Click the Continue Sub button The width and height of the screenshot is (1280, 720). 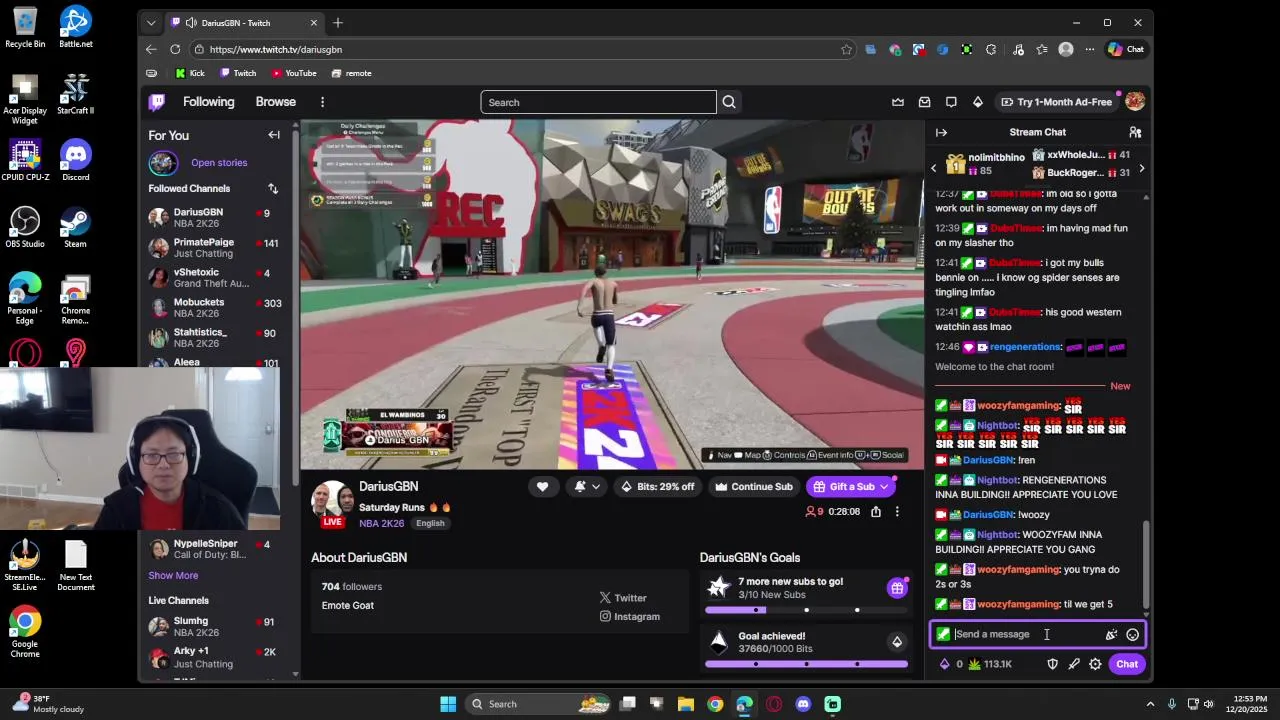pyautogui.click(x=753, y=487)
